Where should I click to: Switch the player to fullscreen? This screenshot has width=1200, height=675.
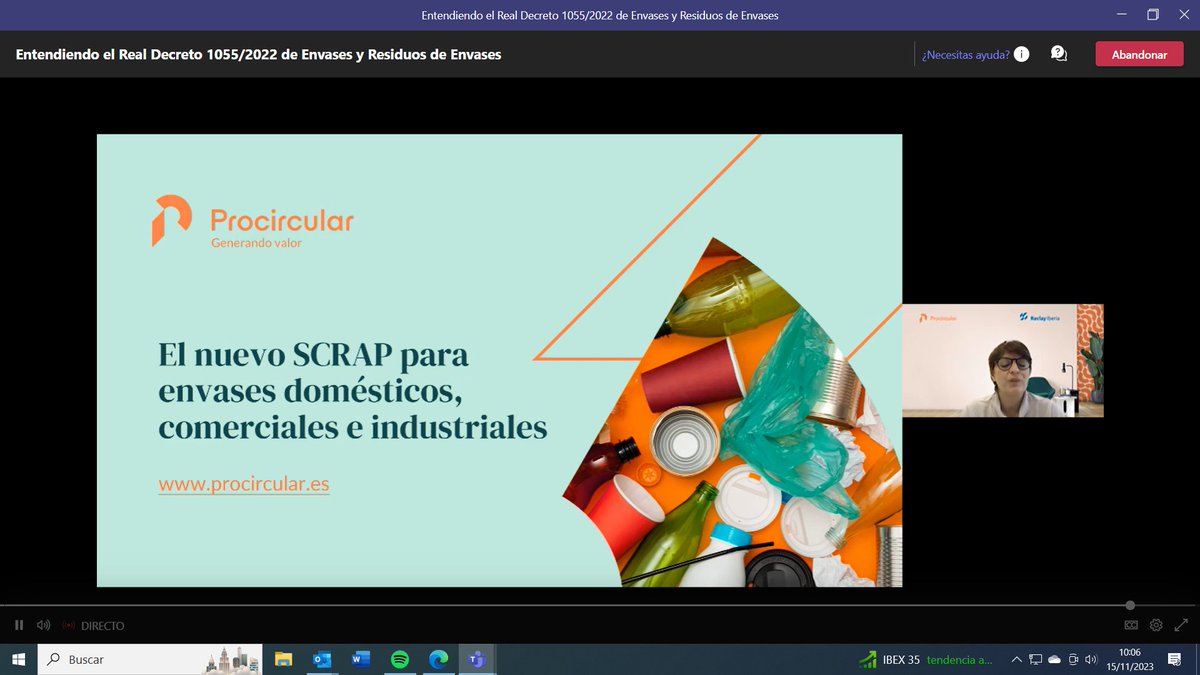(x=1181, y=625)
